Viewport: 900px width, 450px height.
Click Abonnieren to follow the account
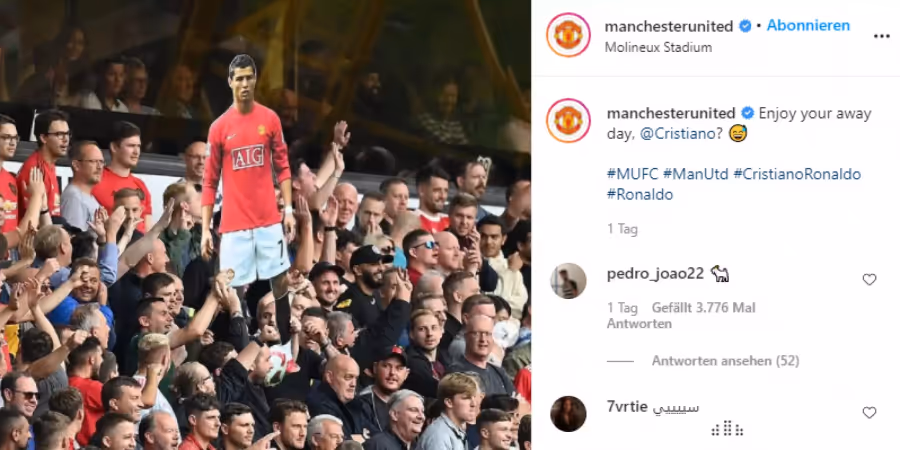coord(808,26)
